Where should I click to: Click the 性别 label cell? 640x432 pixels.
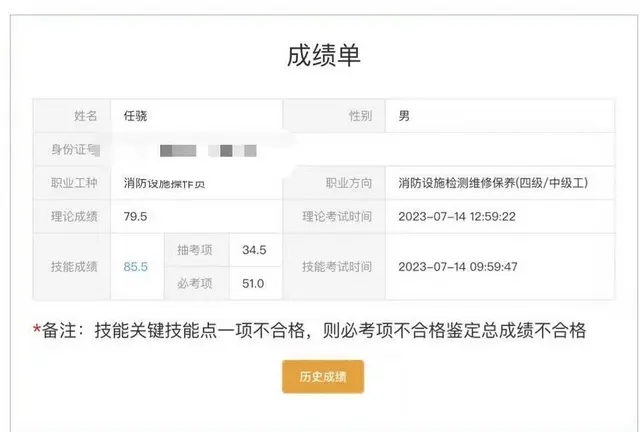tap(334, 116)
